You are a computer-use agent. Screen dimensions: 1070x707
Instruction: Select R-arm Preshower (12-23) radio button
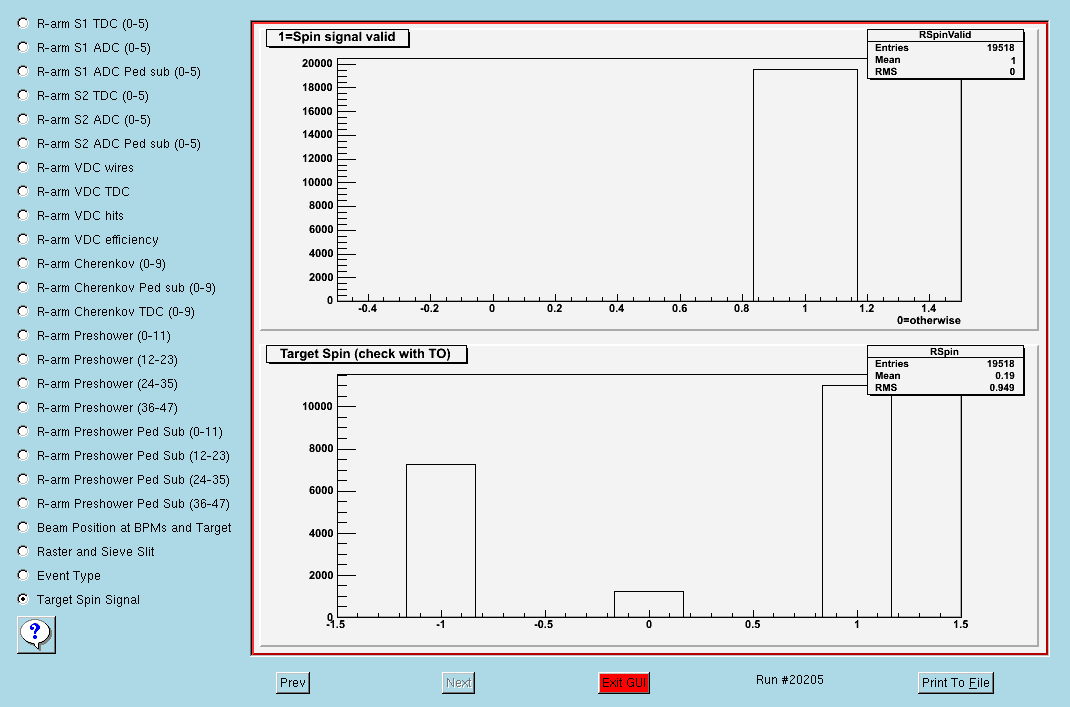point(23,359)
